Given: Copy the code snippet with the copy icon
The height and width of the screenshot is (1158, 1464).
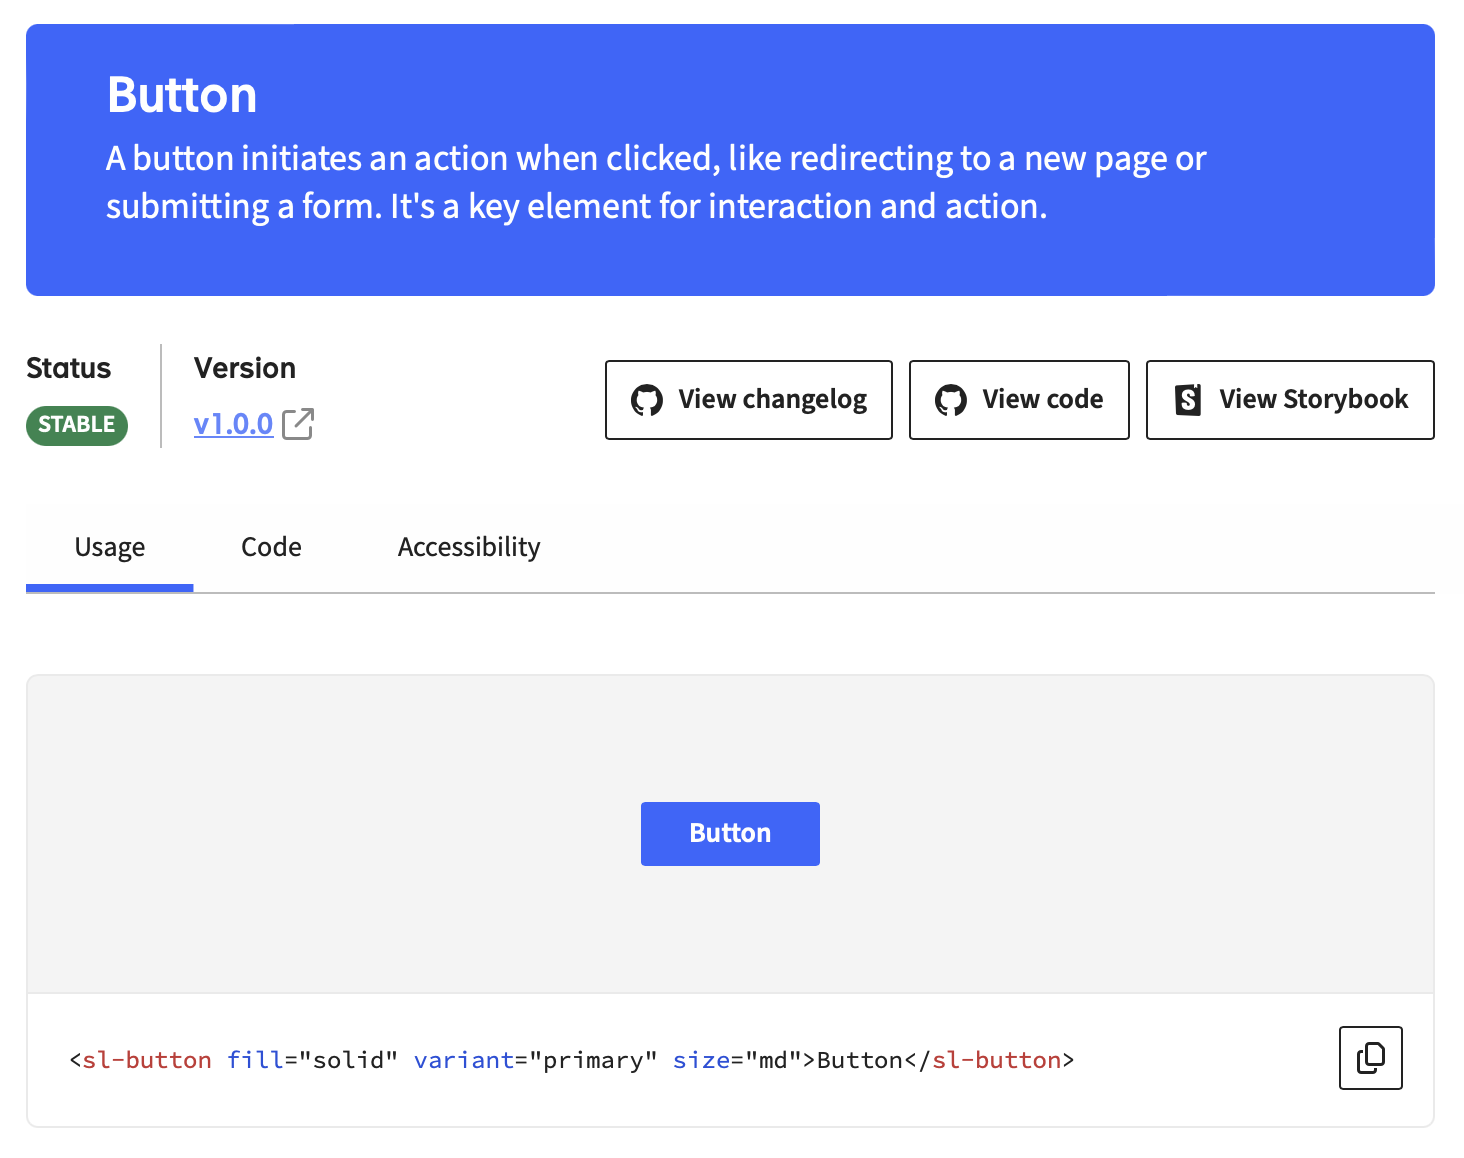Looking at the screenshot, I should pos(1370,1058).
